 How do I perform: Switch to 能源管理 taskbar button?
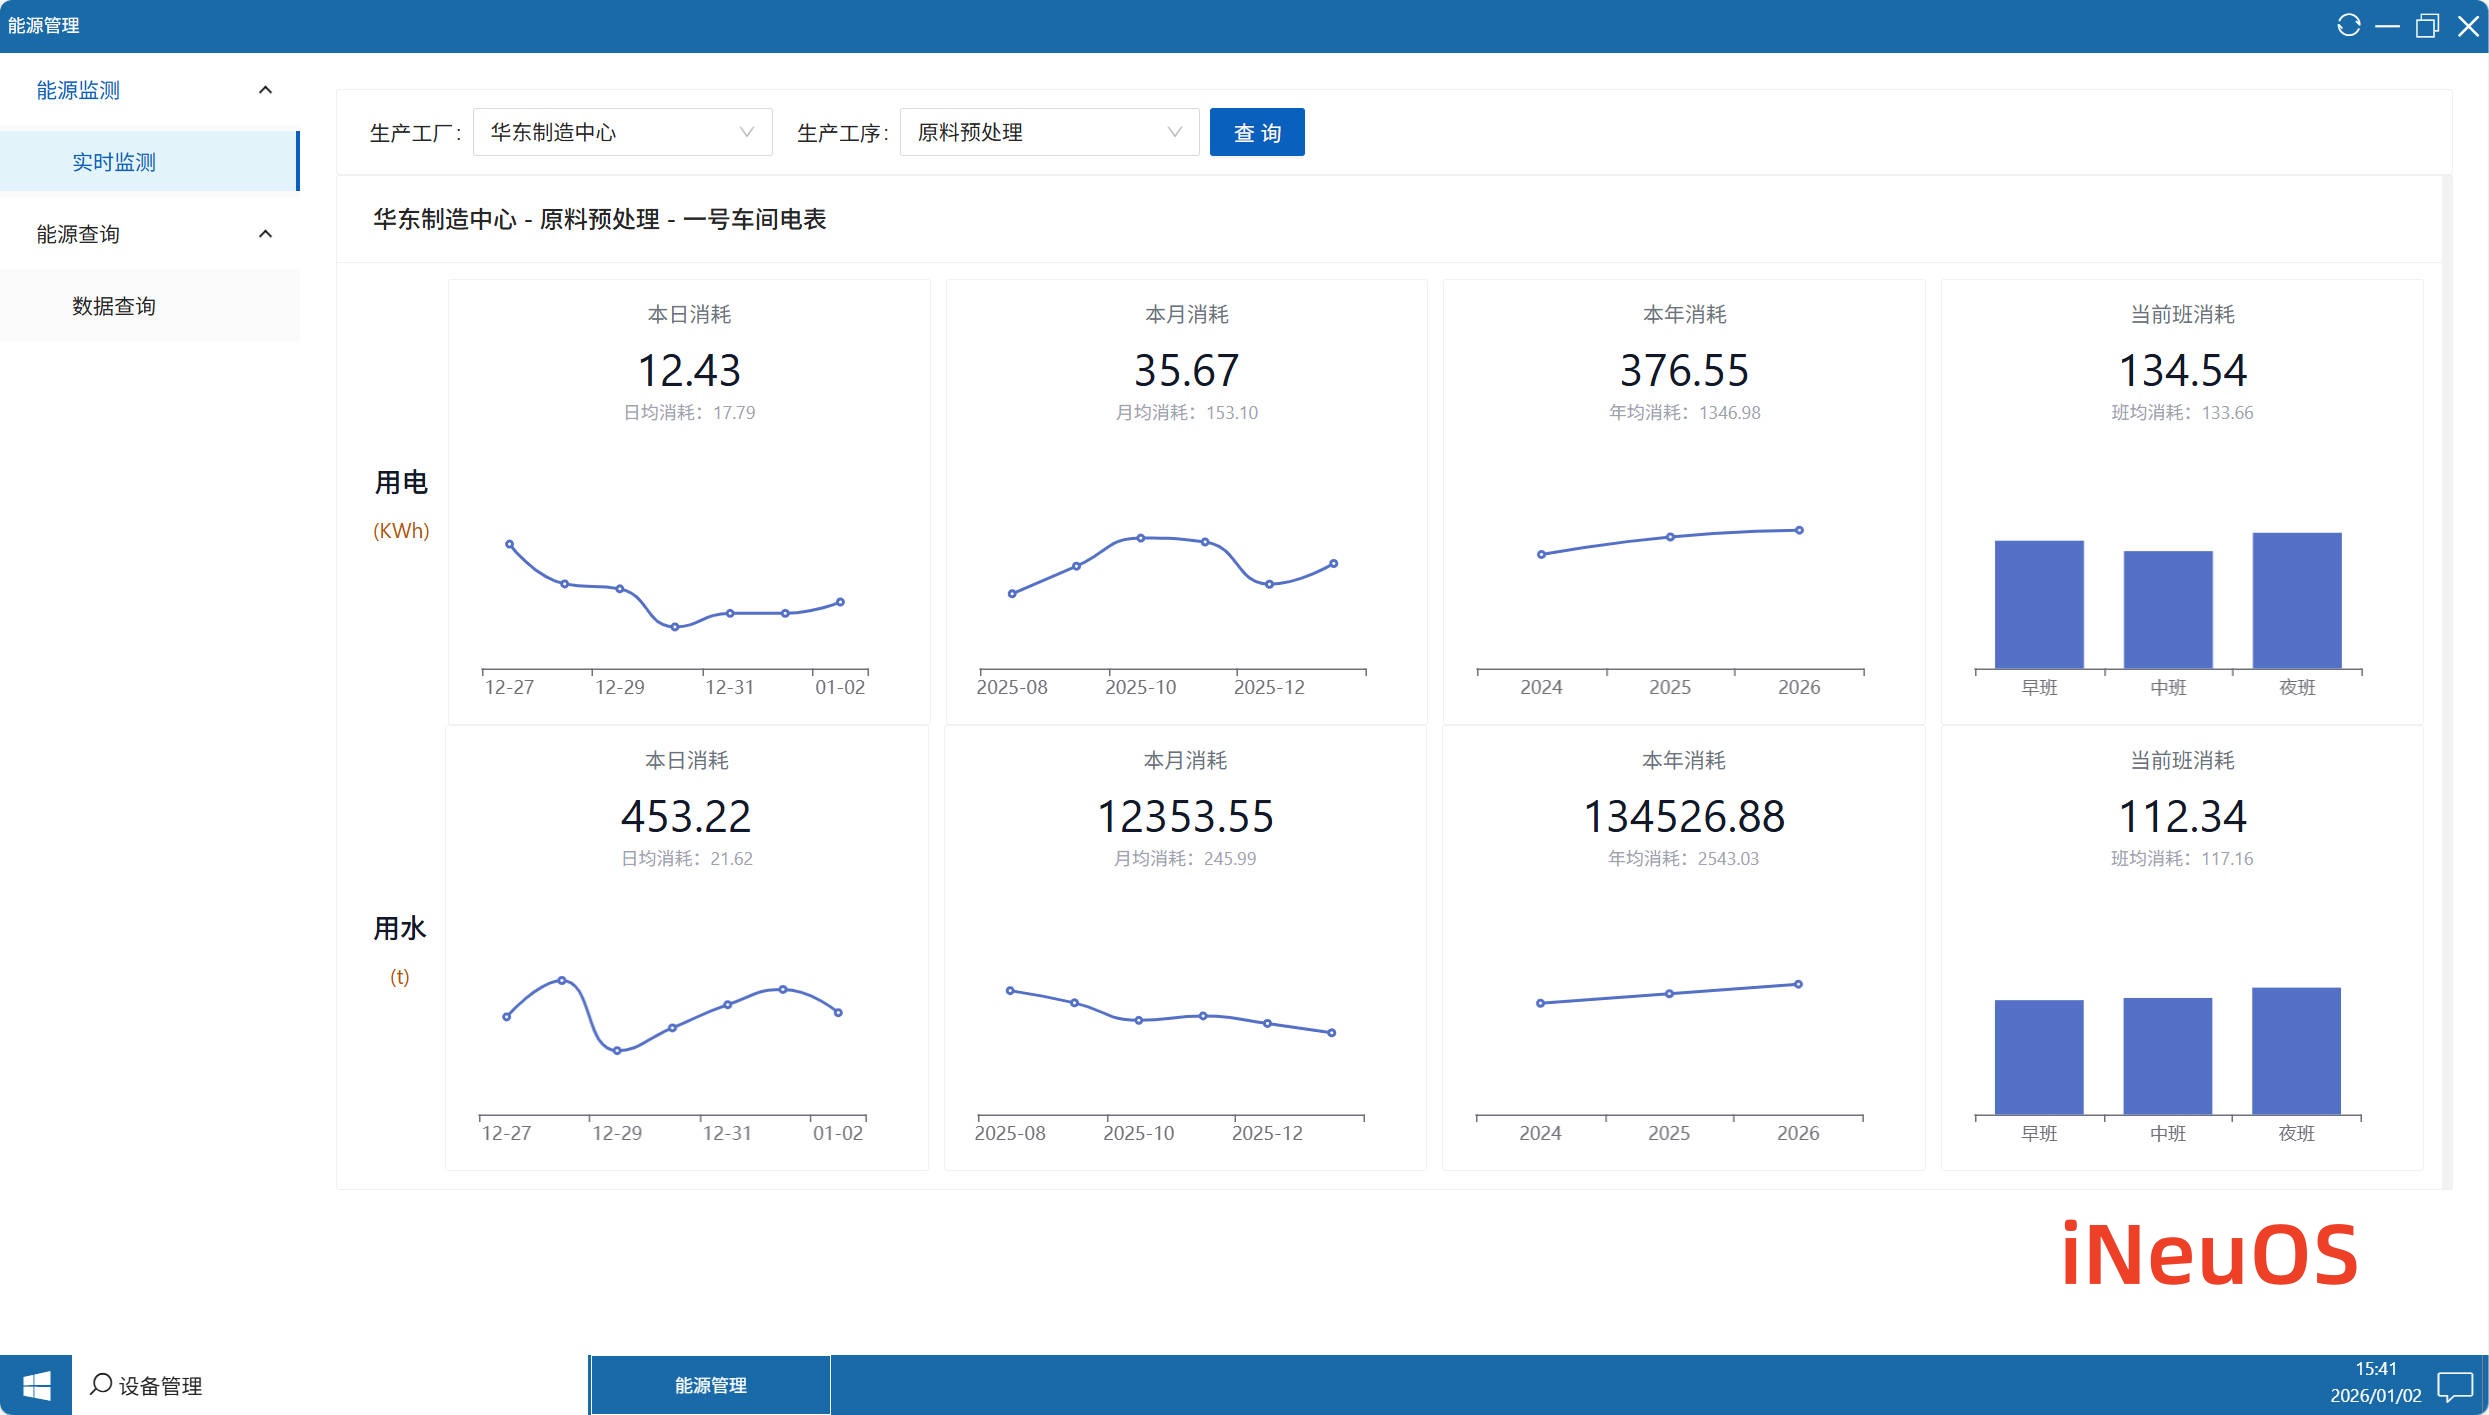pyautogui.click(x=710, y=1385)
